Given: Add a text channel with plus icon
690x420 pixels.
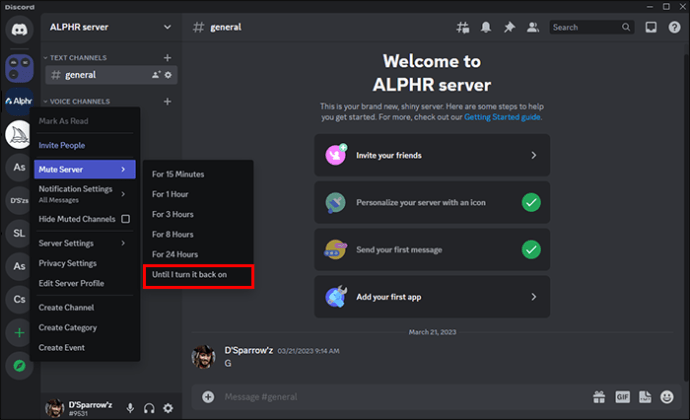Looking at the screenshot, I should pyautogui.click(x=167, y=58).
